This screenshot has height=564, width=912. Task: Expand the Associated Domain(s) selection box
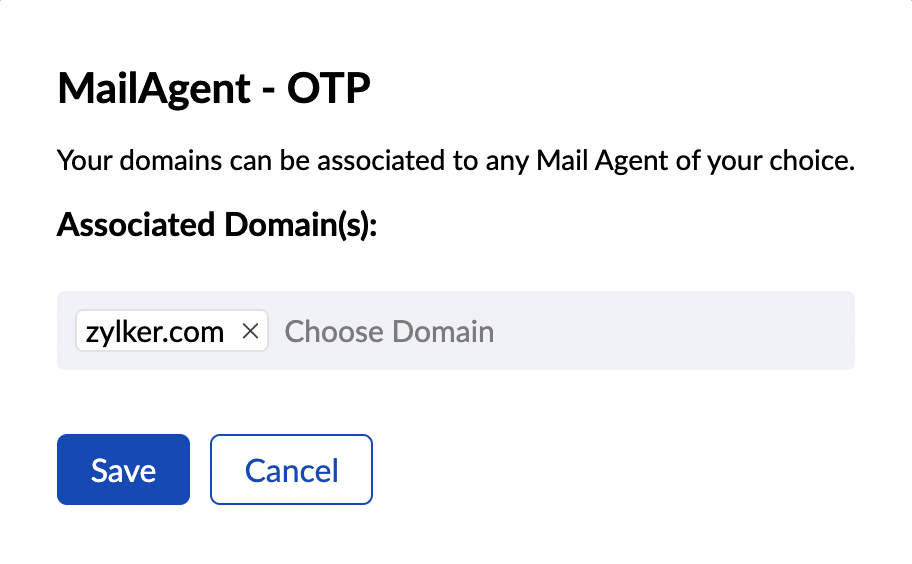click(x=600, y=332)
